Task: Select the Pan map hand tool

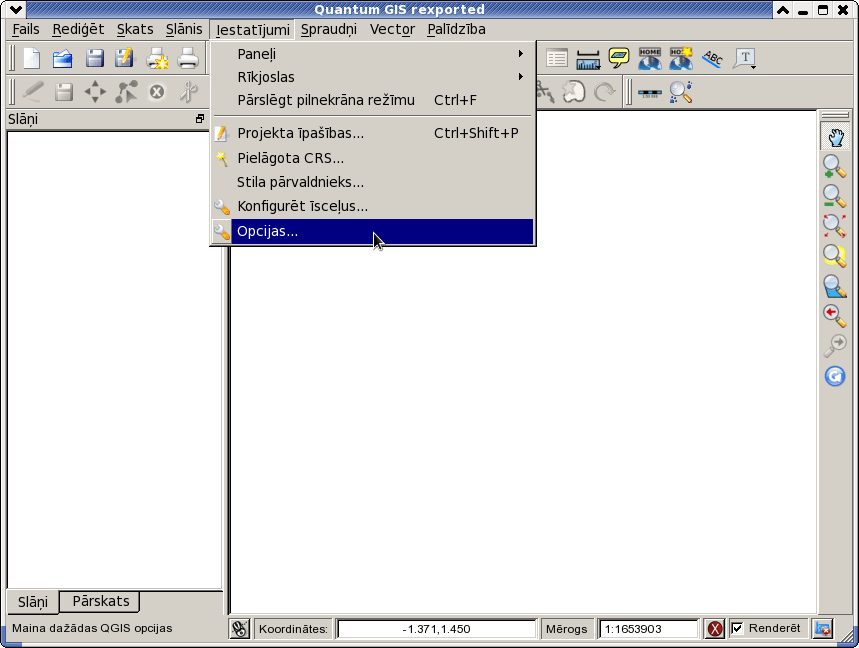Action: pyautogui.click(x=835, y=136)
